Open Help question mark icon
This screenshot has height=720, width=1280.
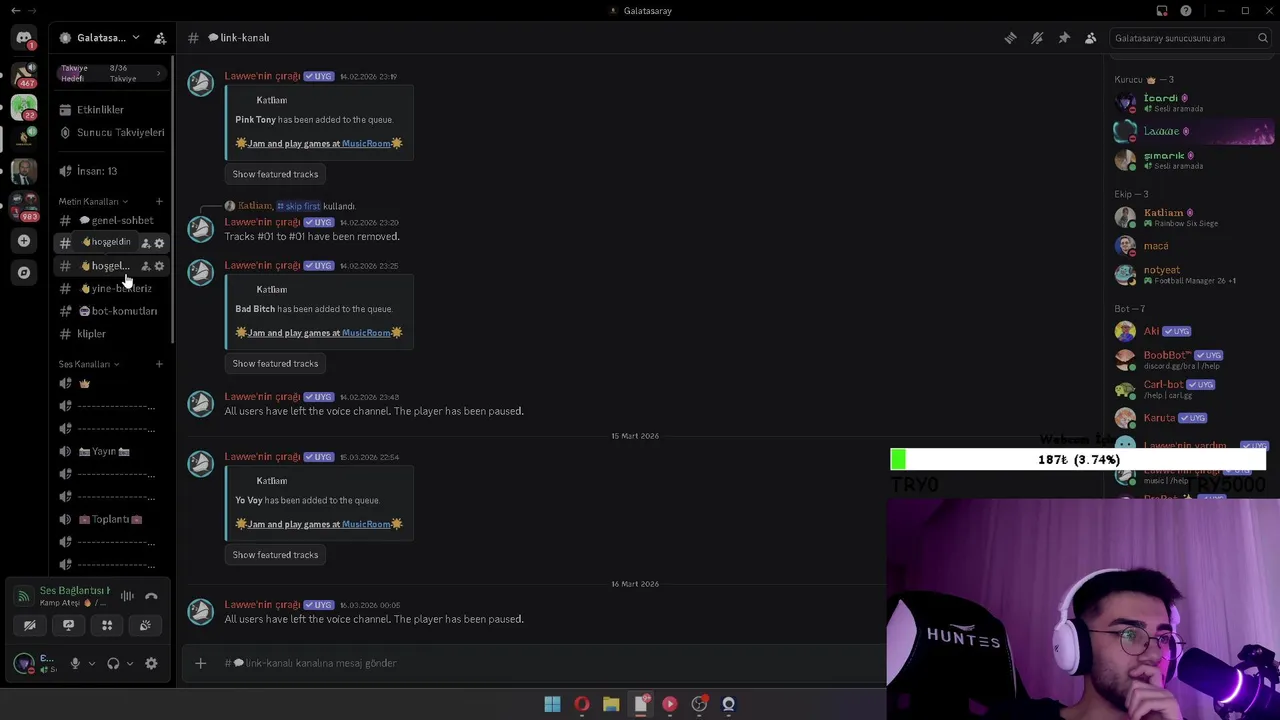click(x=1186, y=11)
